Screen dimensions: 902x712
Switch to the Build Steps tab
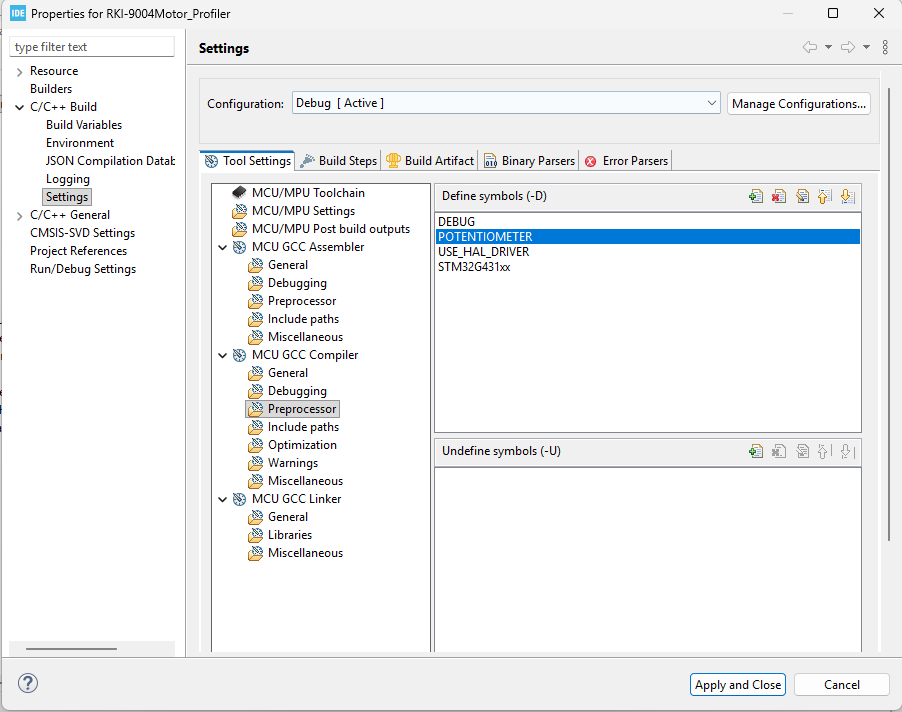pyautogui.click(x=338, y=161)
